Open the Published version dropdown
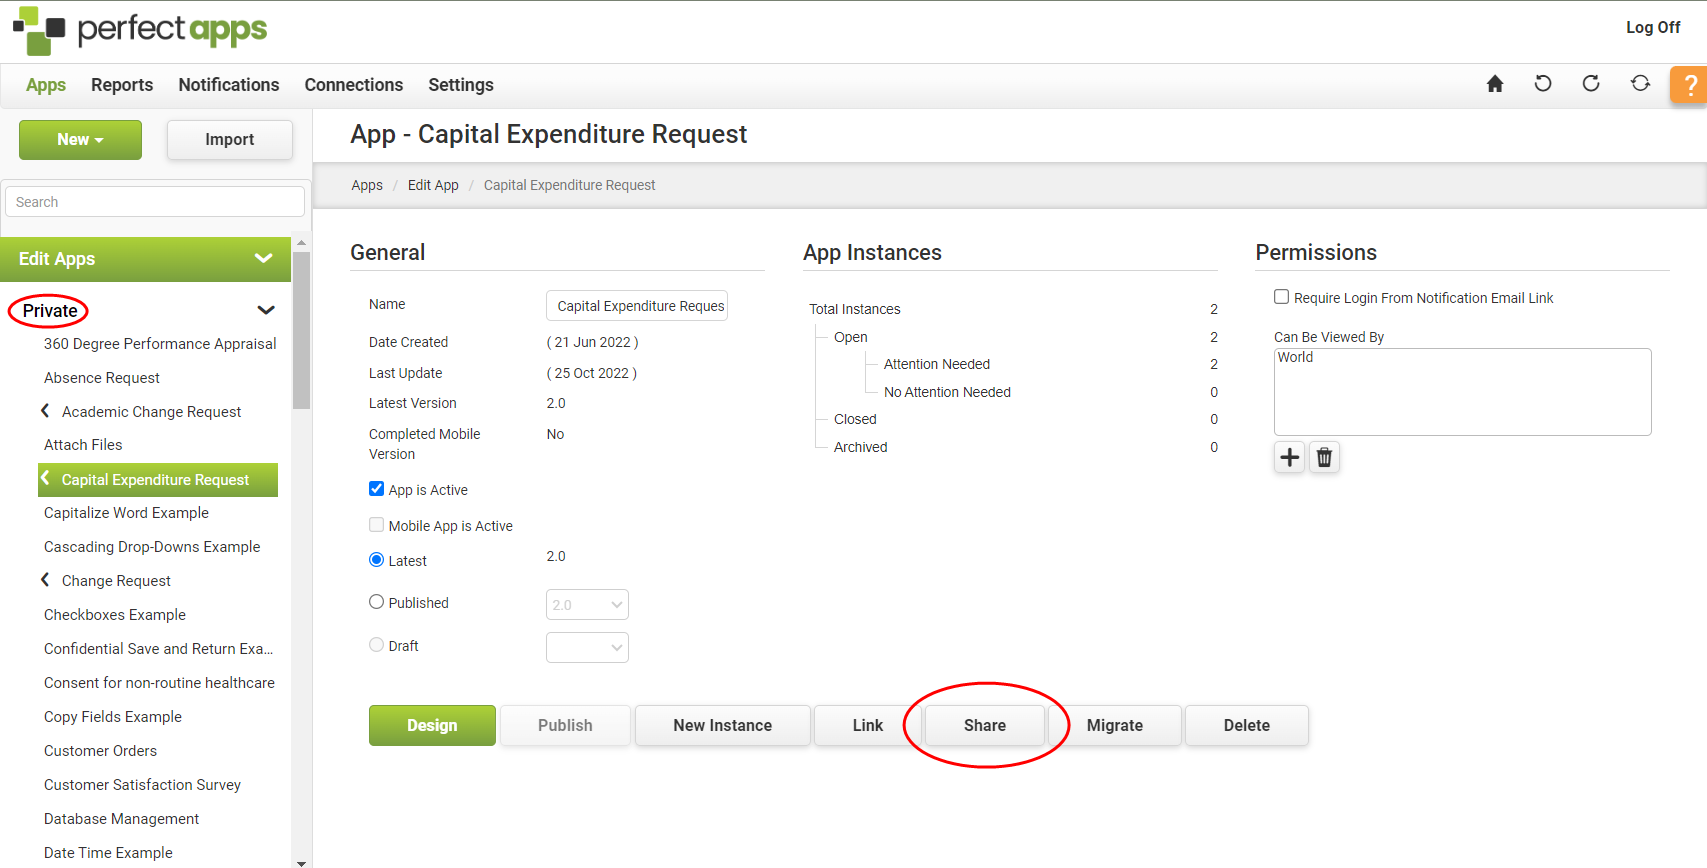Image resolution: width=1707 pixels, height=868 pixels. pos(587,605)
